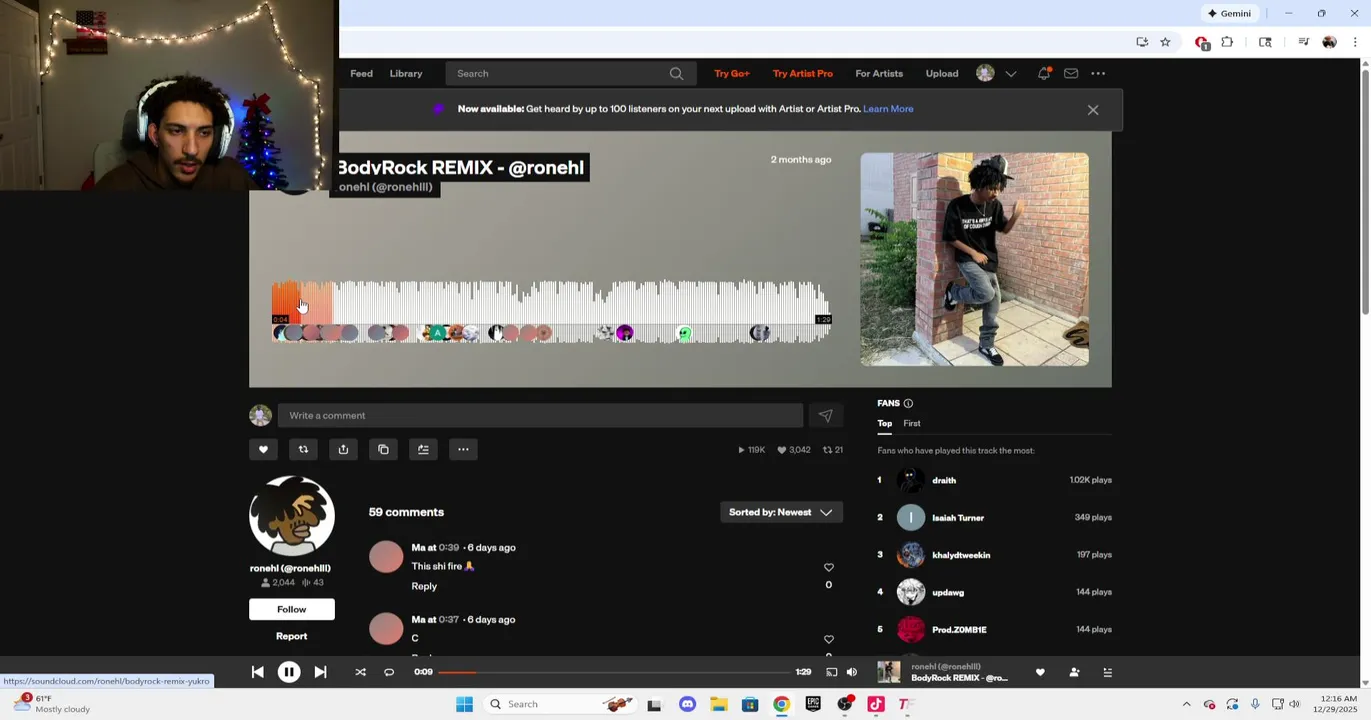Screen dimensions: 1371x720
Task: Expand the profile menu chevron in header
Action: click(x=1011, y=73)
